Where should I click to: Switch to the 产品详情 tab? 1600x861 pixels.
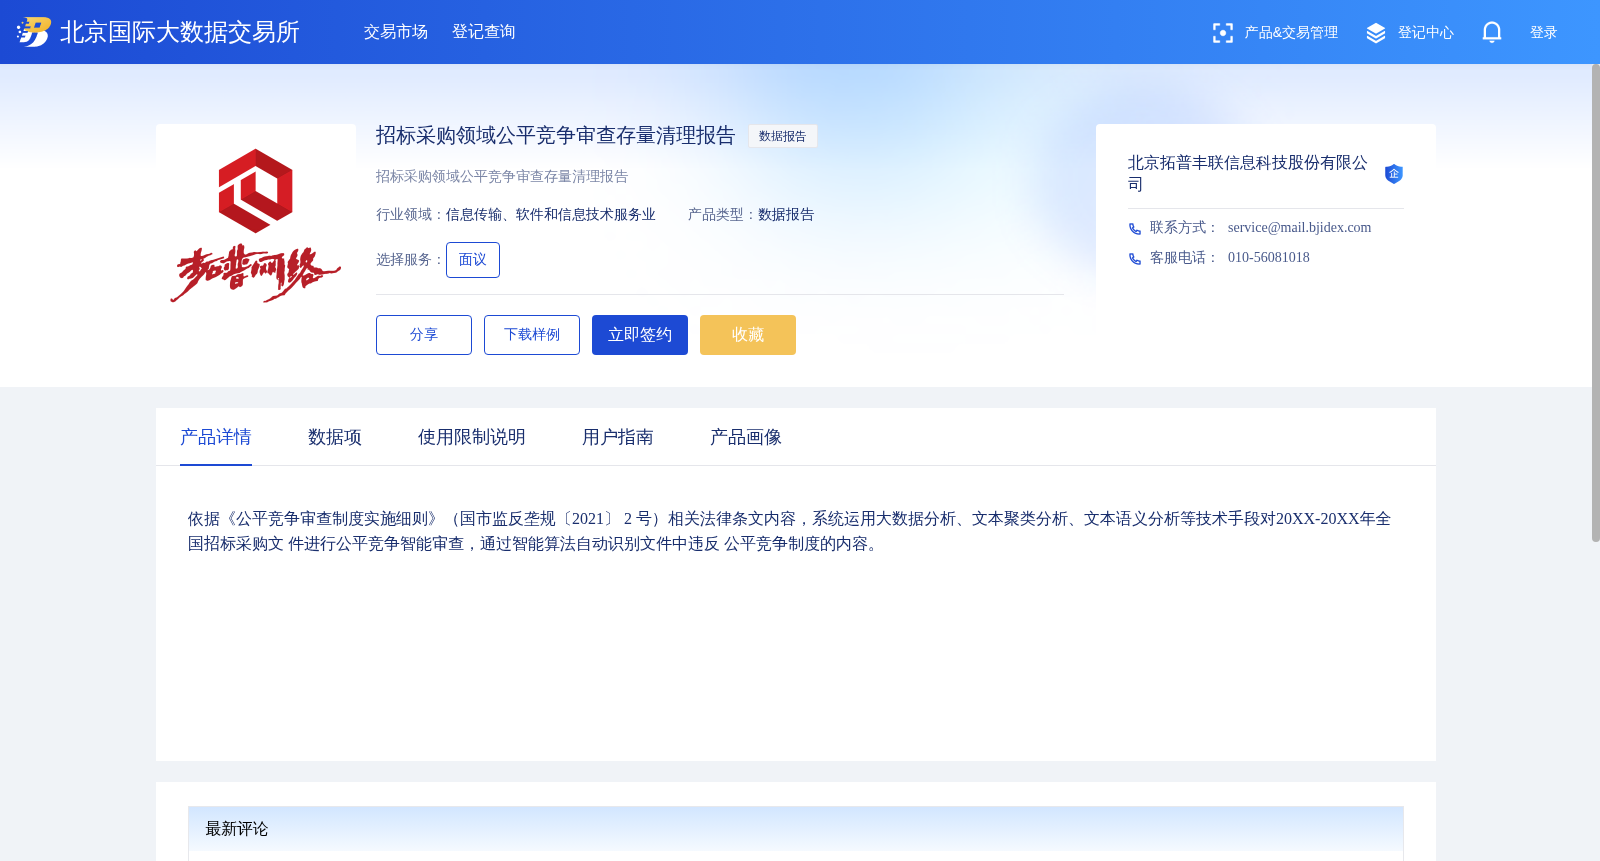click(216, 437)
